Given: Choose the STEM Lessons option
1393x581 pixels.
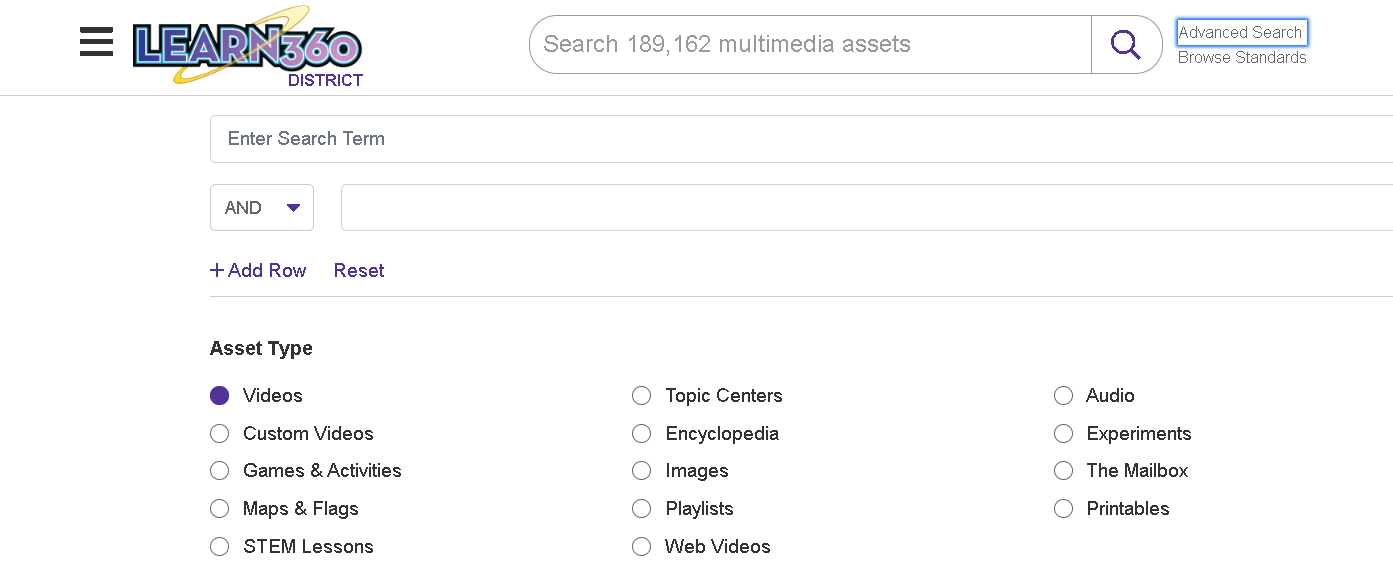Looking at the screenshot, I should (x=220, y=546).
